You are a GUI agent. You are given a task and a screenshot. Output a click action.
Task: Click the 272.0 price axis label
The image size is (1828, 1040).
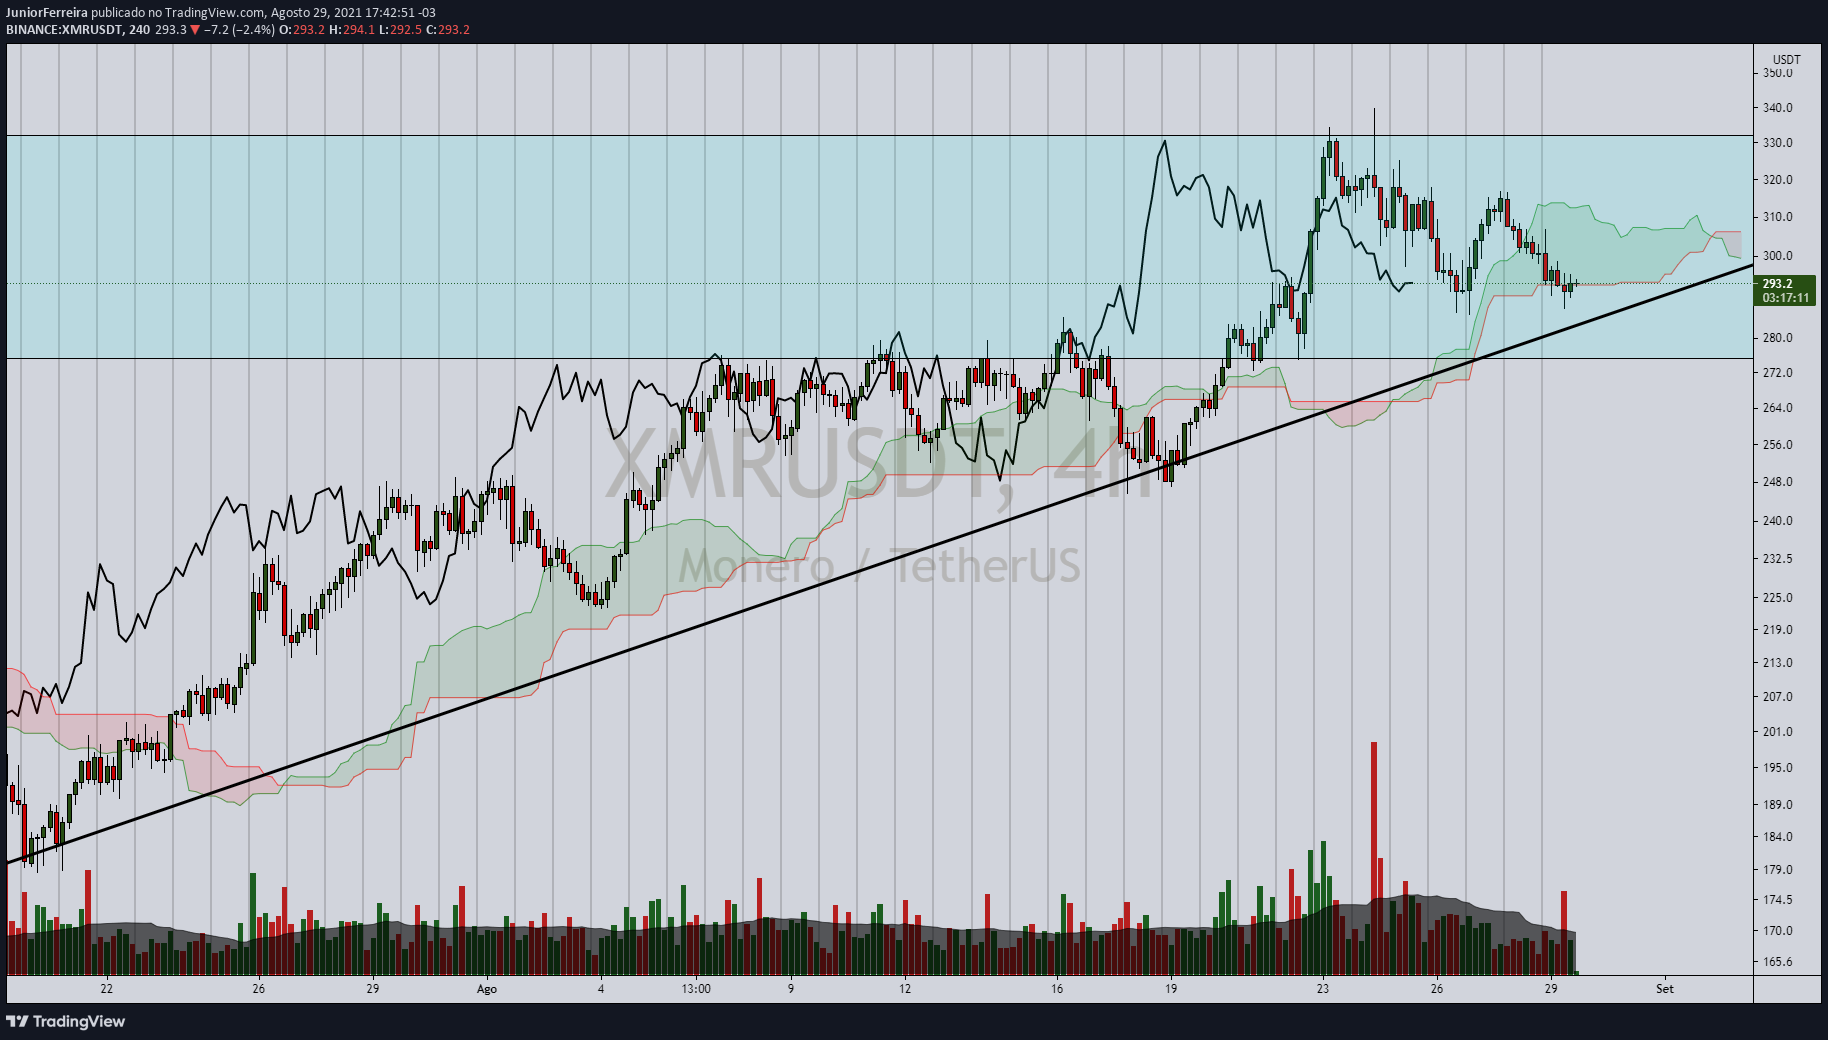click(x=1778, y=373)
